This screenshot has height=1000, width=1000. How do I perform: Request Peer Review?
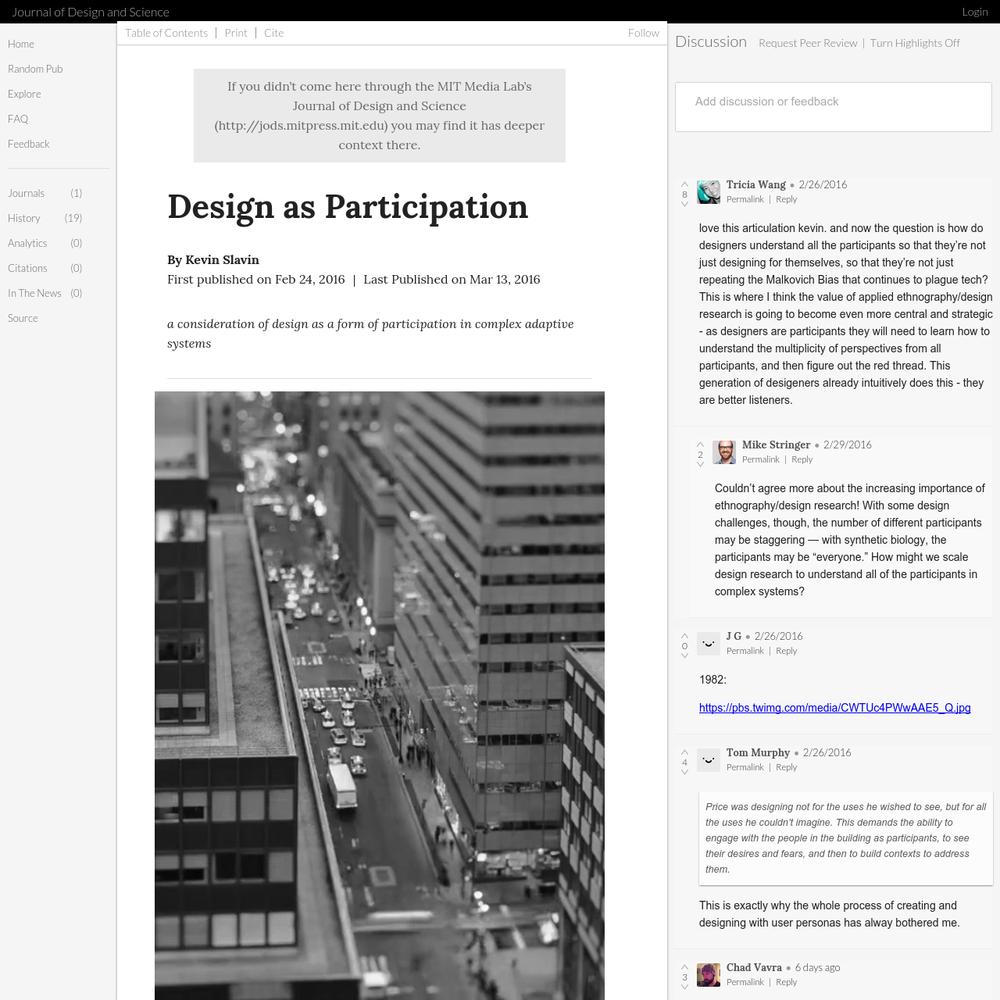(x=807, y=43)
